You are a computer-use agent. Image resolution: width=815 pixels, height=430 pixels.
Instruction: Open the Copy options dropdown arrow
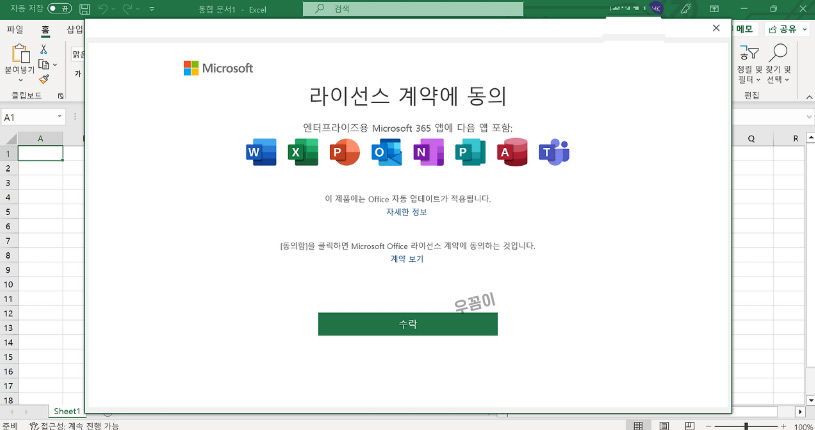point(55,65)
